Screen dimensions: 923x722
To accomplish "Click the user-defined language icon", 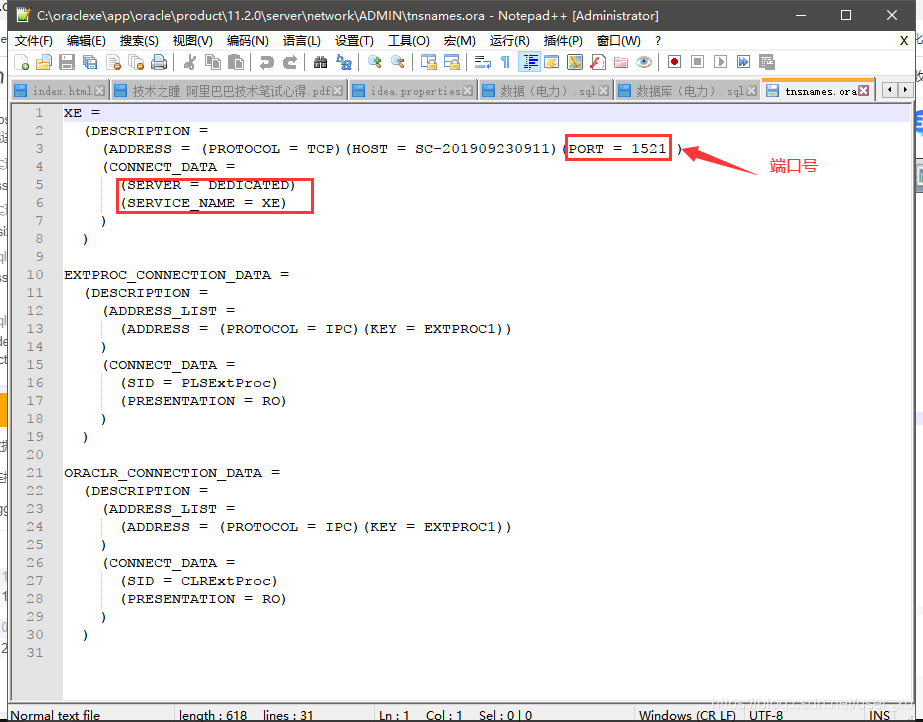I will (552, 62).
